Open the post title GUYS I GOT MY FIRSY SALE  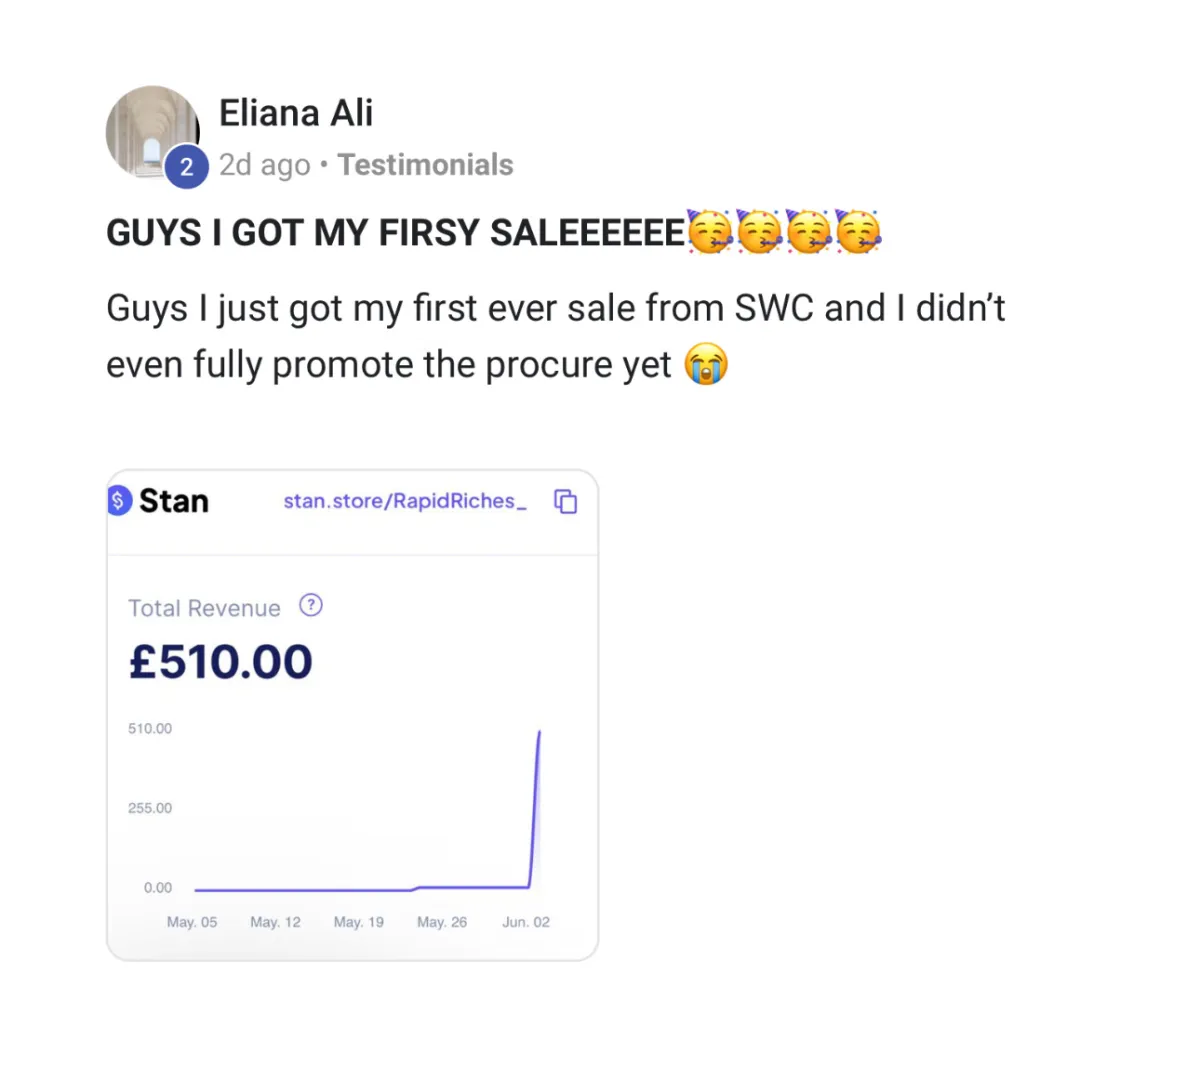396,232
